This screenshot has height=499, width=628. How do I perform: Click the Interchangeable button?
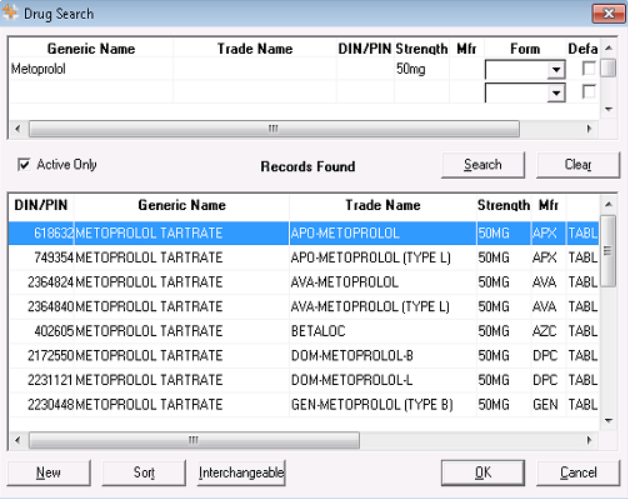[x=241, y=473]
